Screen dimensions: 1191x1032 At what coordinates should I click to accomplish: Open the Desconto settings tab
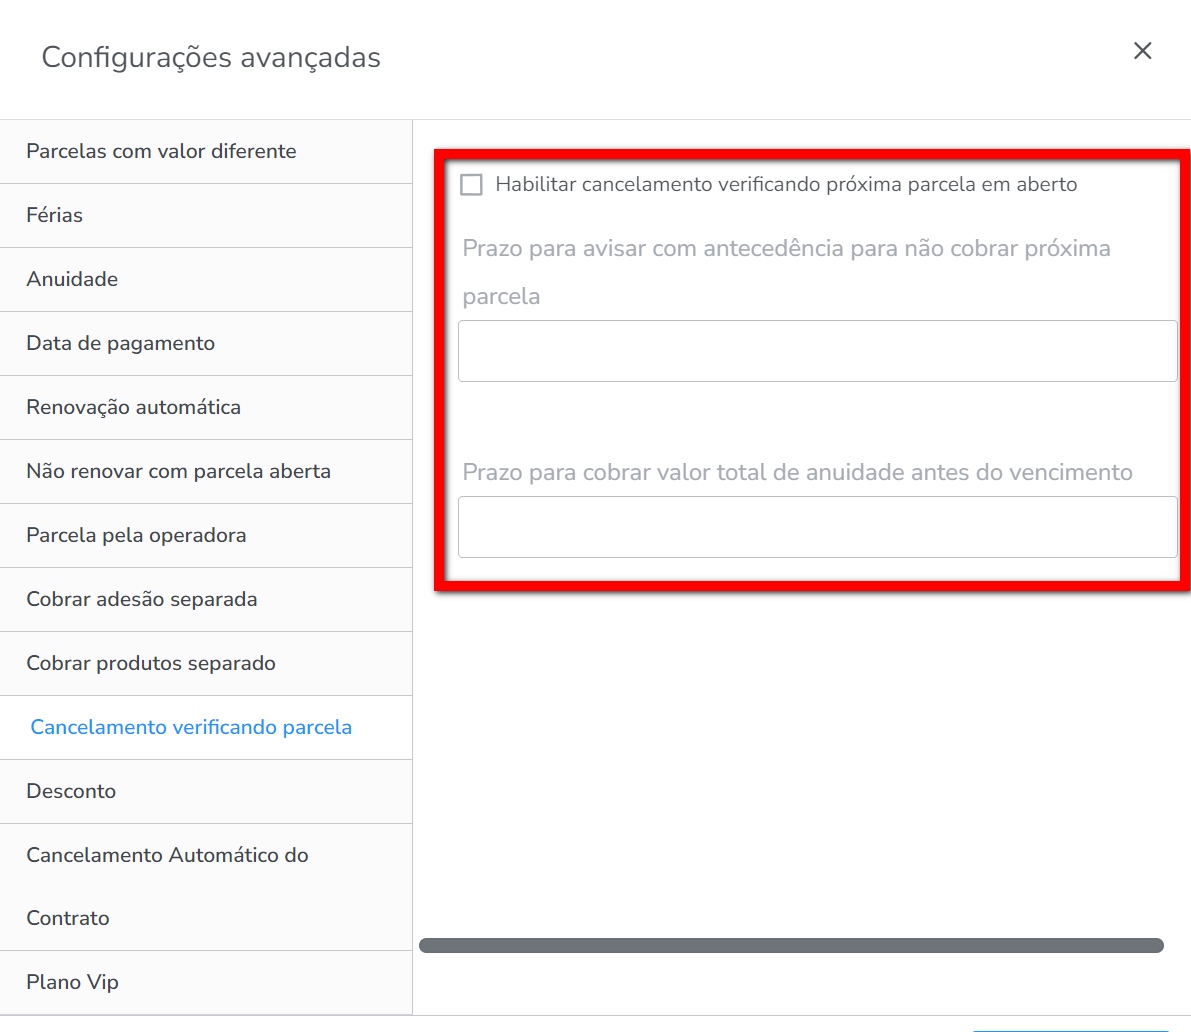tap(71, 791)
